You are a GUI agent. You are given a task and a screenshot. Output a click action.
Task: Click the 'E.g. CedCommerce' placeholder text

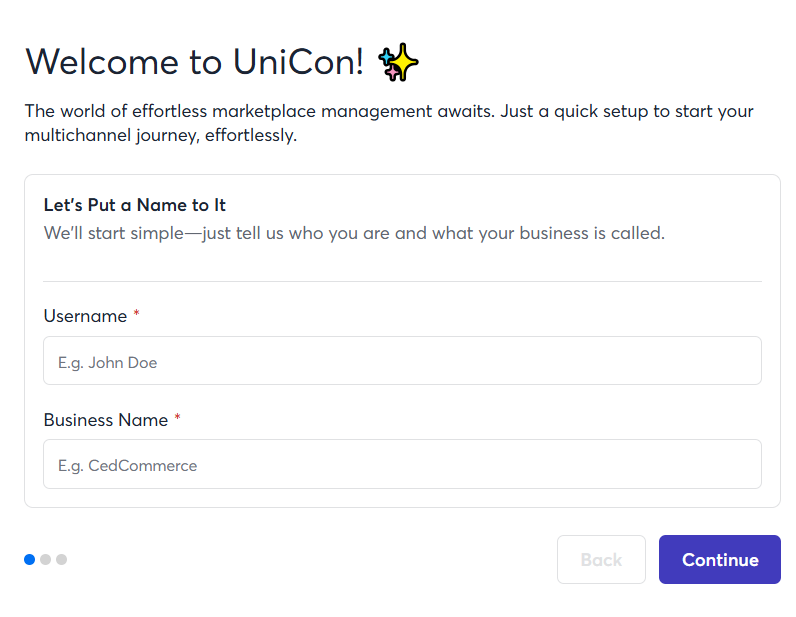[x=128, y=466]
